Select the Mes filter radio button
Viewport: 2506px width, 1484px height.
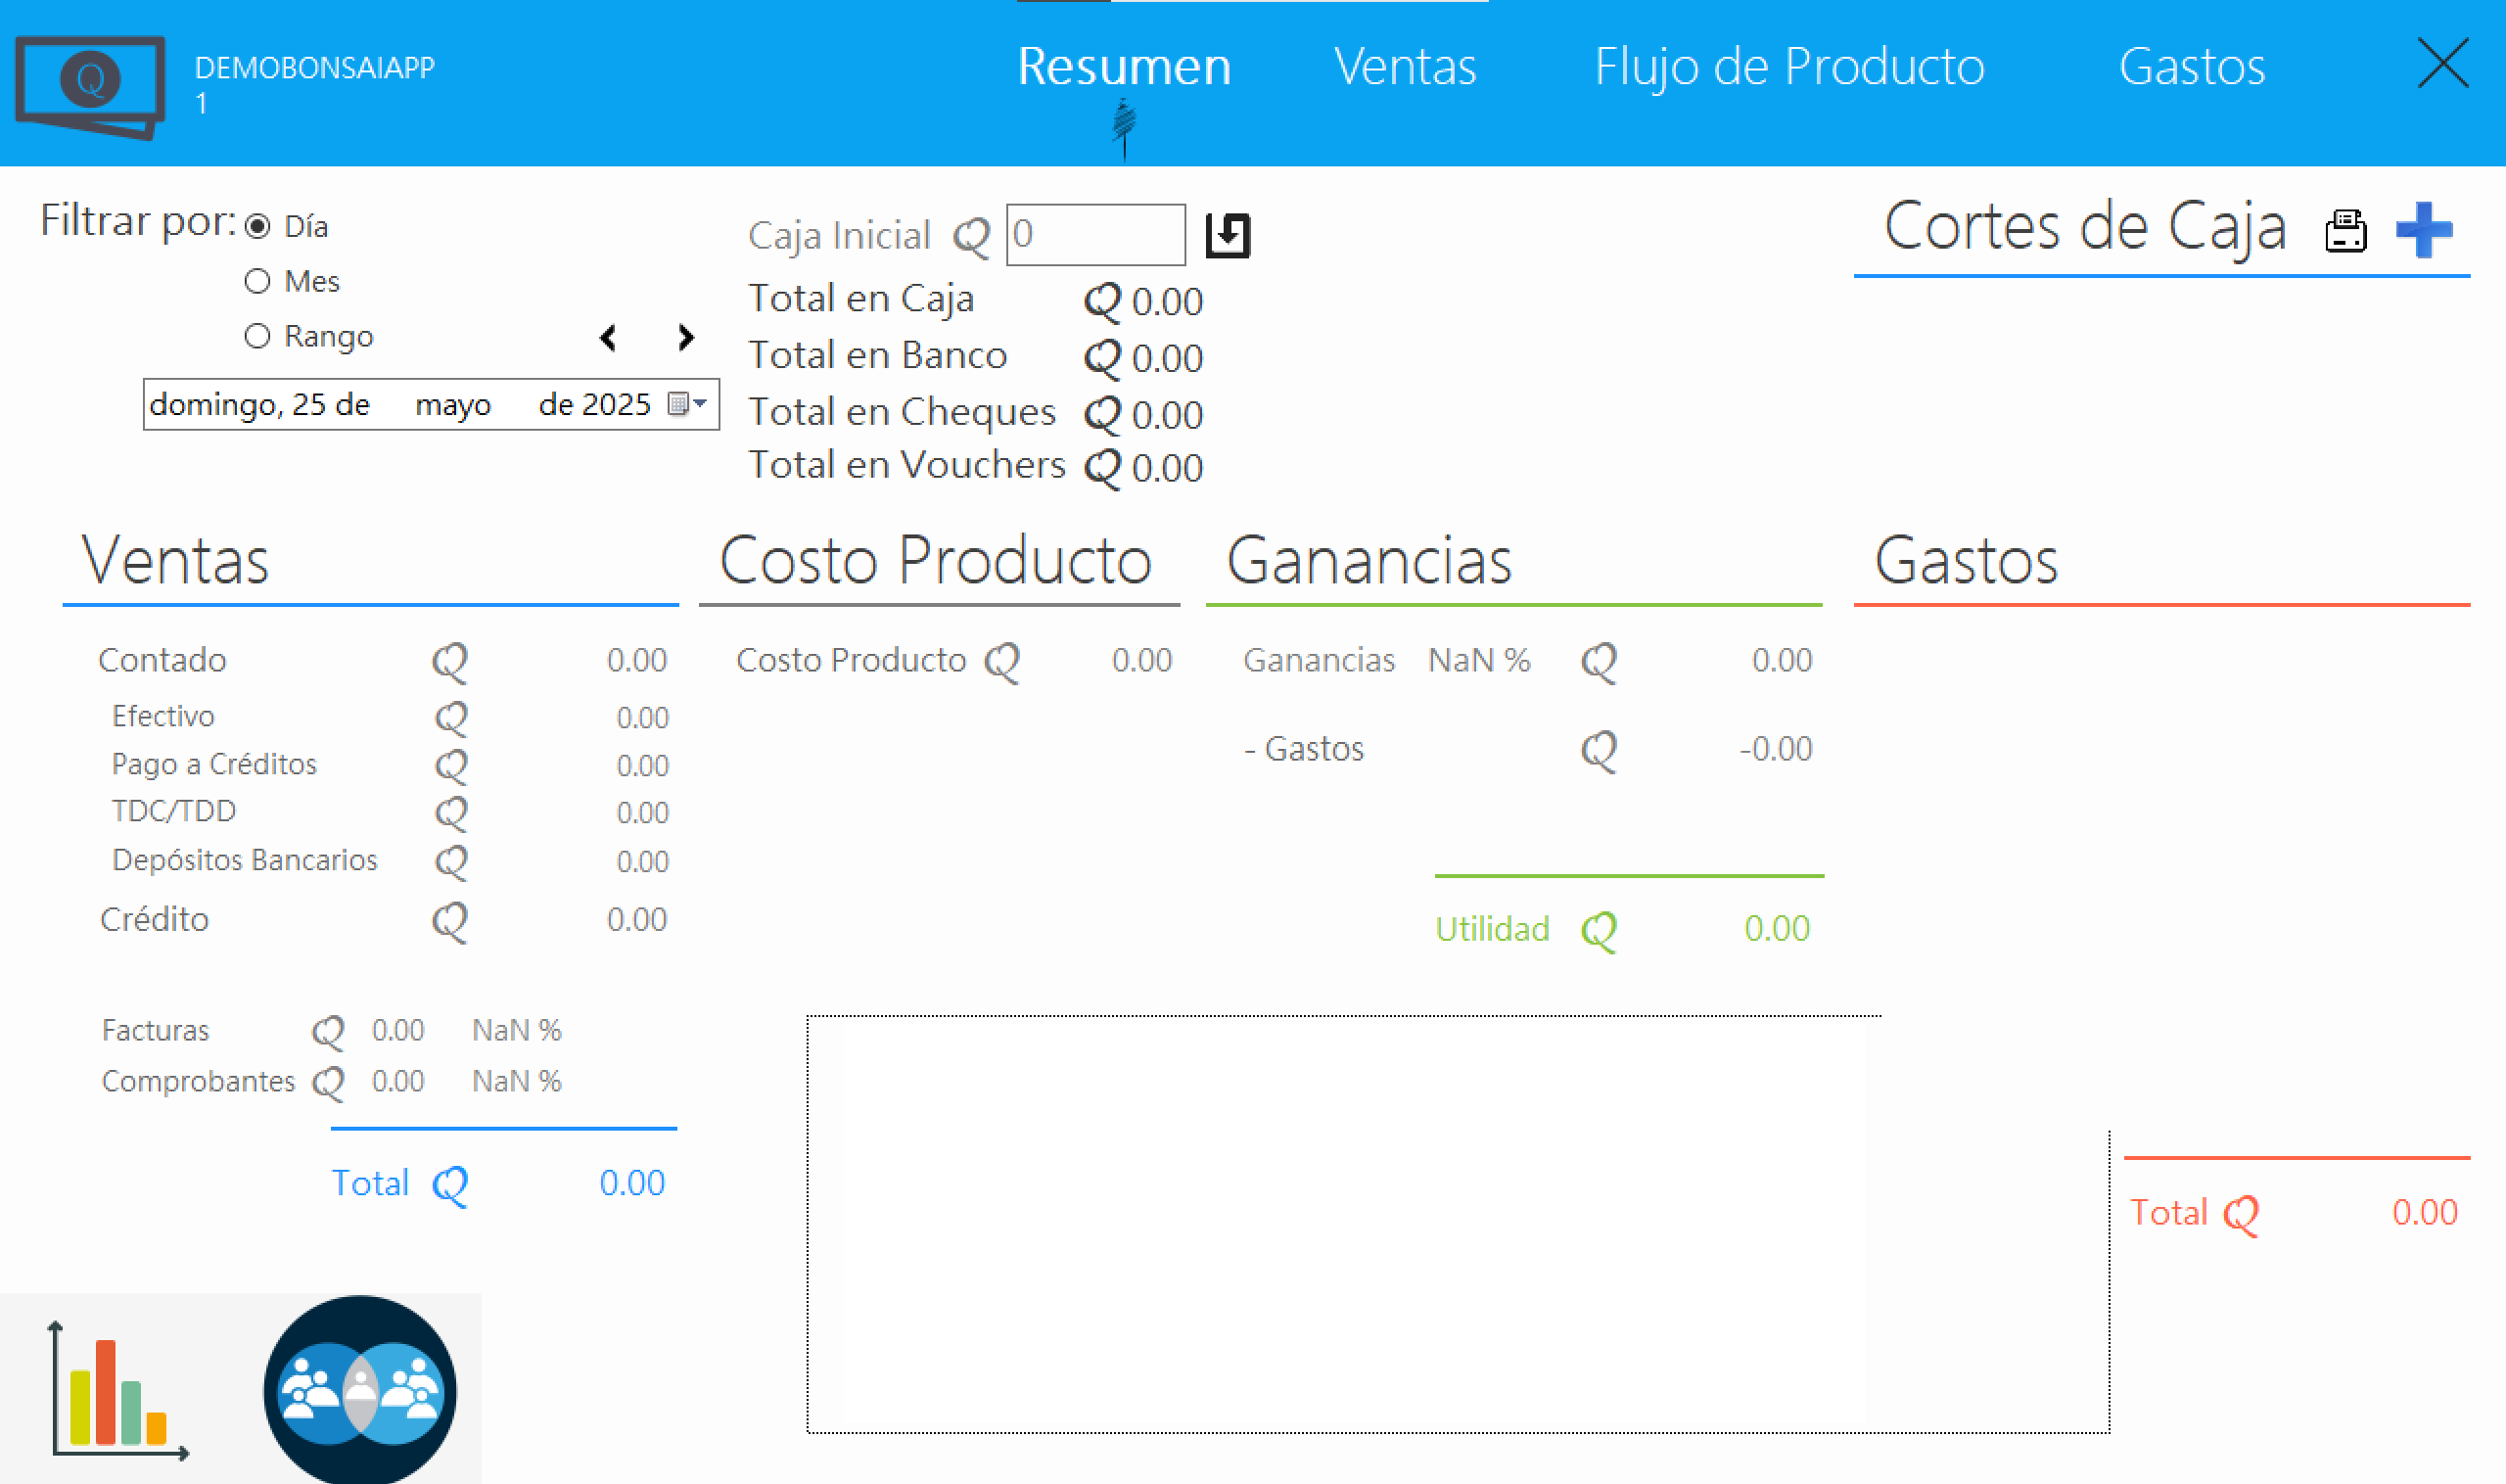tap(258, 282)
